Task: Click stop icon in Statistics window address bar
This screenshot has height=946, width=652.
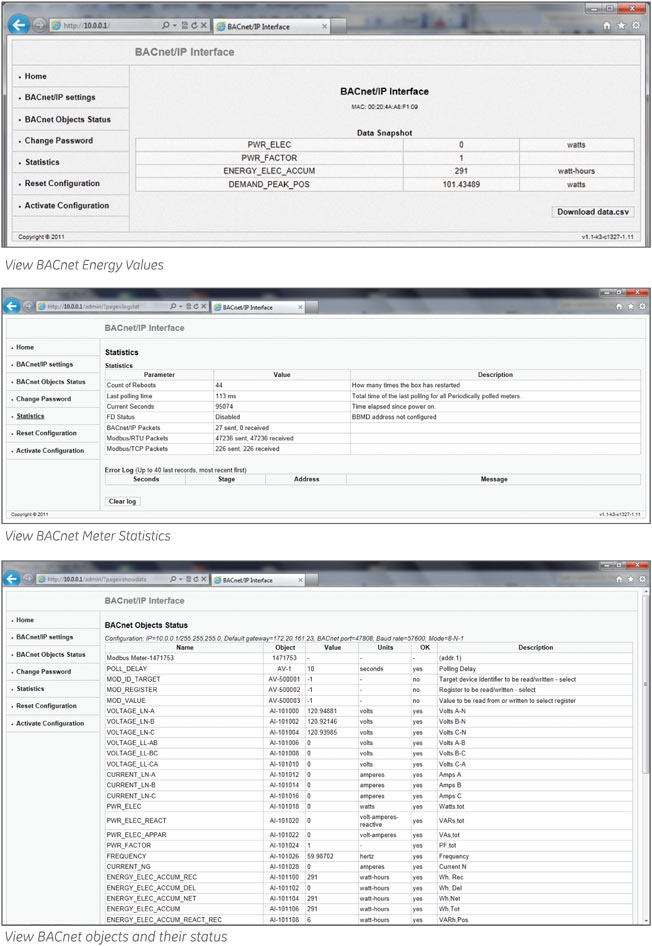Action: pyautogui.click(x=203, y=306)
